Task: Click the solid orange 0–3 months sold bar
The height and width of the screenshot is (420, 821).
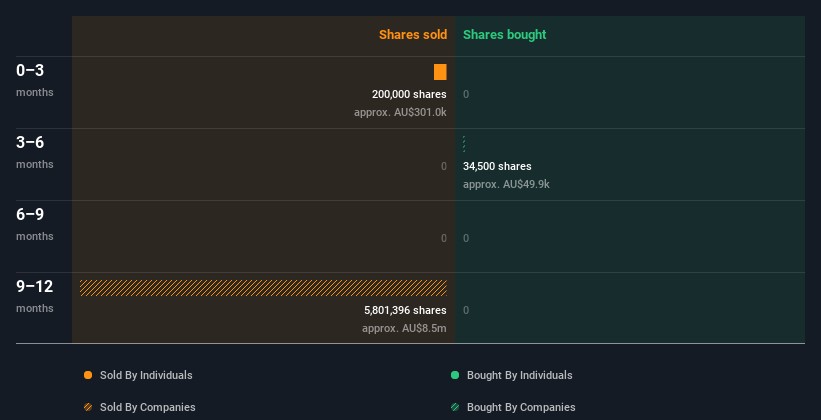Action: [440, 72]
